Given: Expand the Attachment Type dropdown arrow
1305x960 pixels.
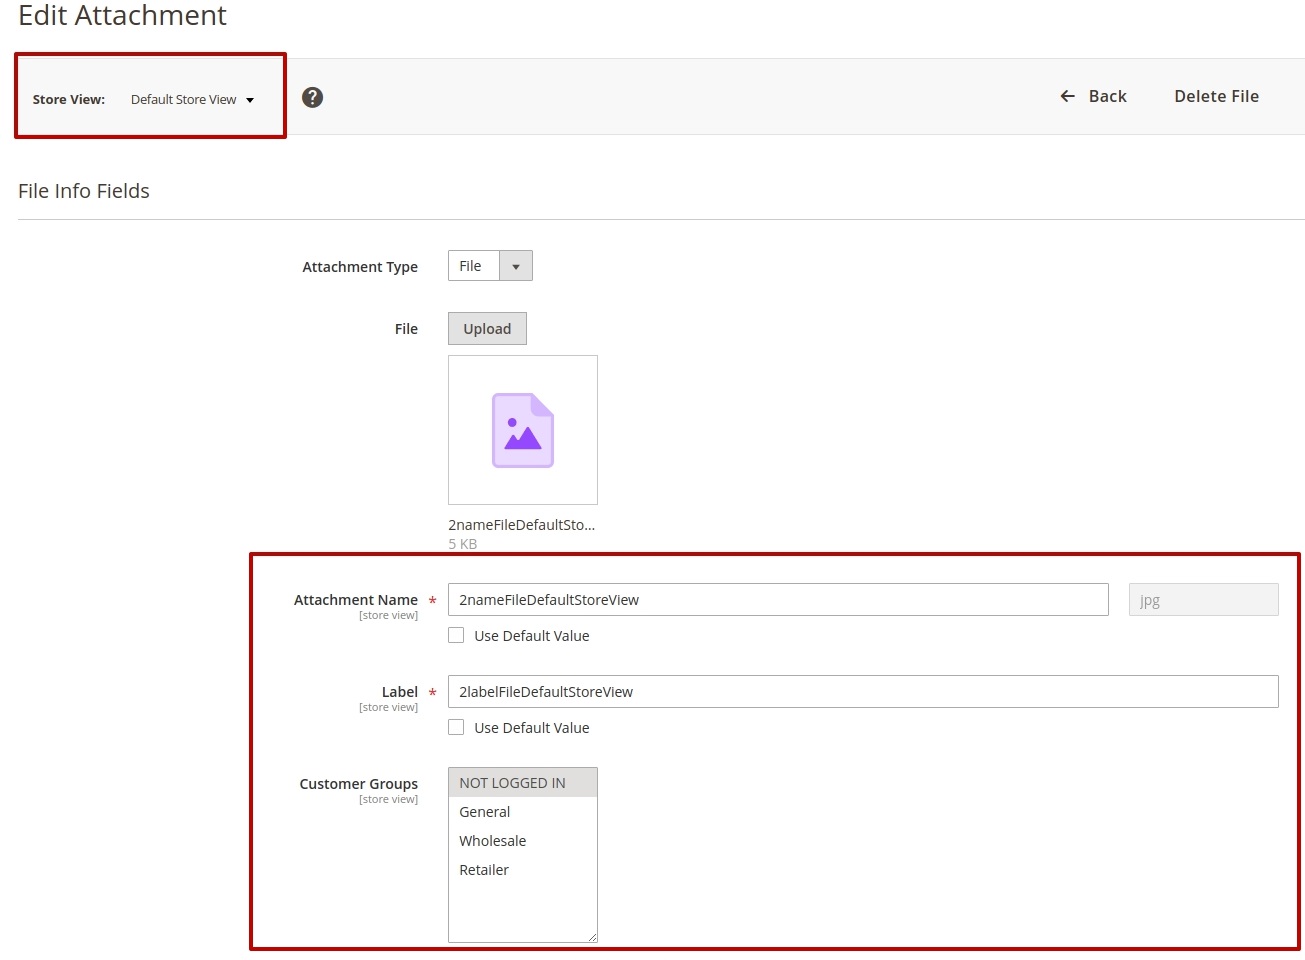Looking at the screenshot, I should (516, 266).
